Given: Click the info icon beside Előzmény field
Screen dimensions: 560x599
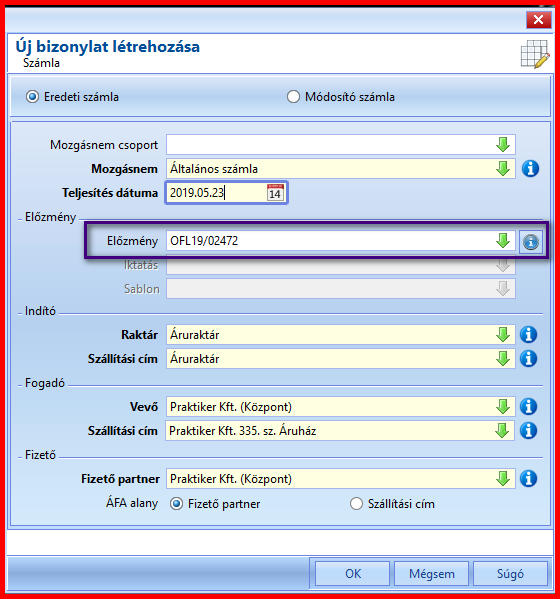Looking at the screenshot, I should (531, 242).
